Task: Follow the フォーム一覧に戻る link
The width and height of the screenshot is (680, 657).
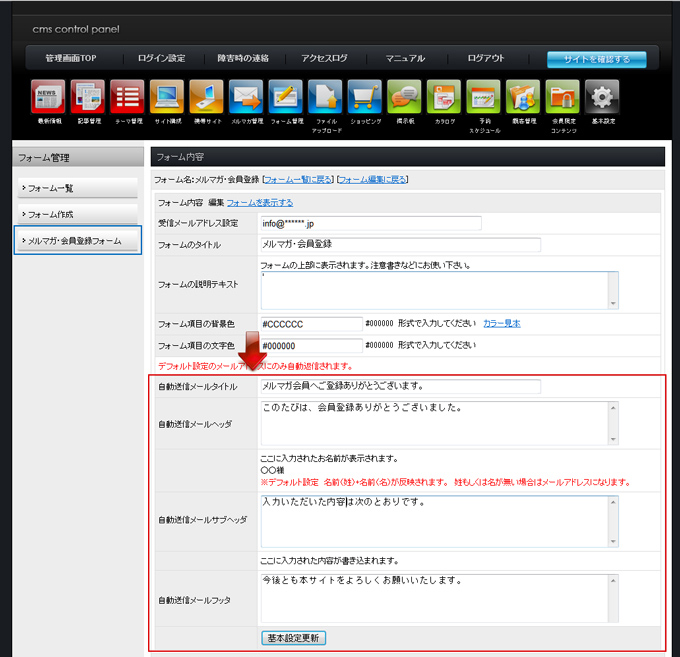Action: [297, 180]
